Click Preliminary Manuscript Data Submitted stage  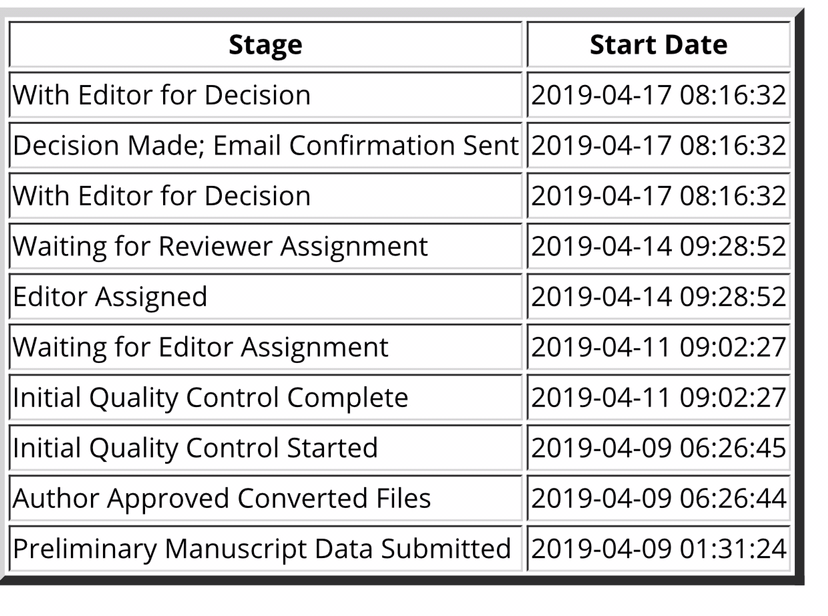click(261, 548)
